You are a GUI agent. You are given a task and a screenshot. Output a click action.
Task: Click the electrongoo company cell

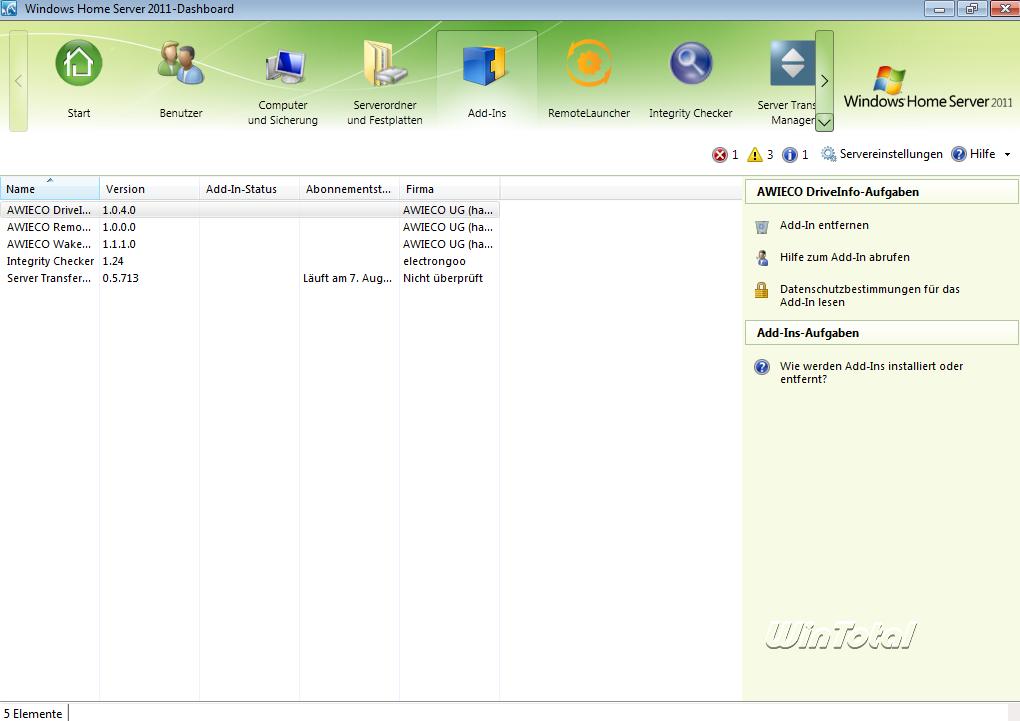pos(434,261)
